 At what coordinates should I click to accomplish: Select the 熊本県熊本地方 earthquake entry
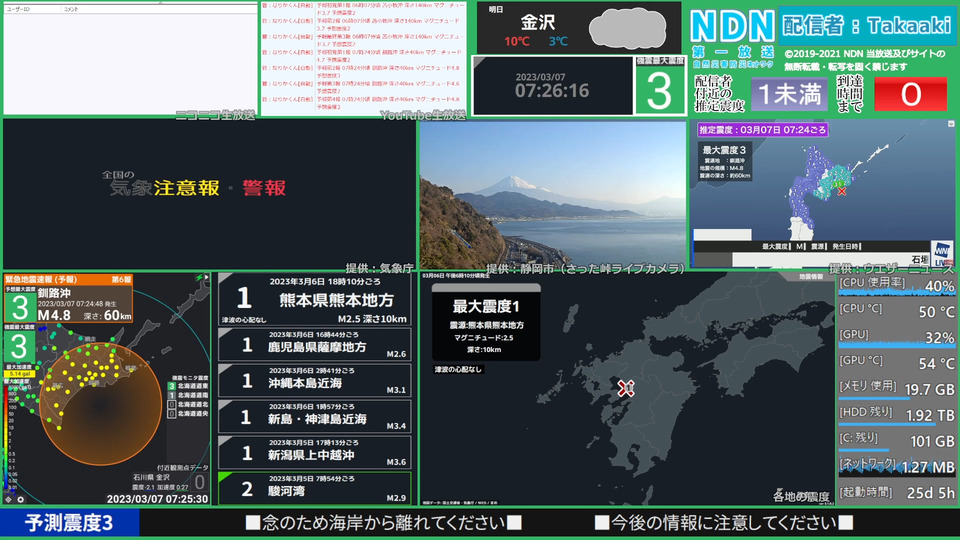click(x=315, y=299)
